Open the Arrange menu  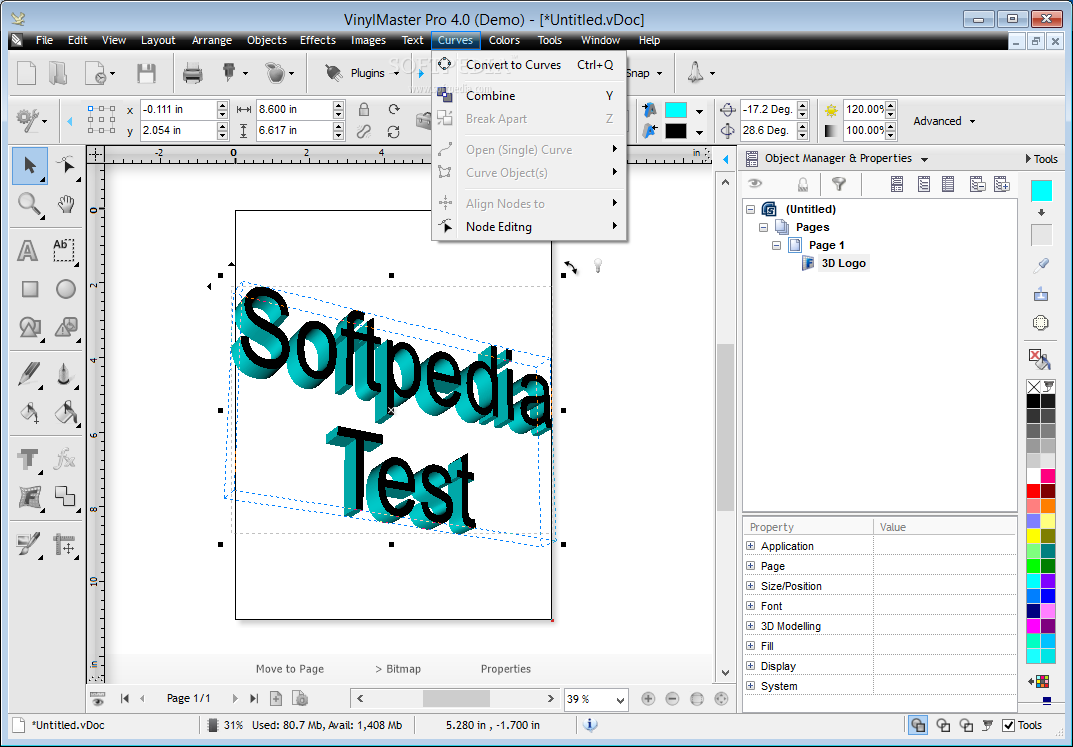coord(211,40)
